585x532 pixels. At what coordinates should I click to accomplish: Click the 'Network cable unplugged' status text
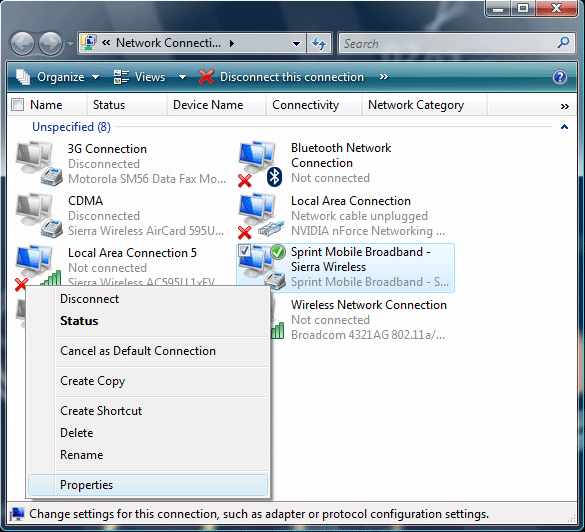[359, 216]
